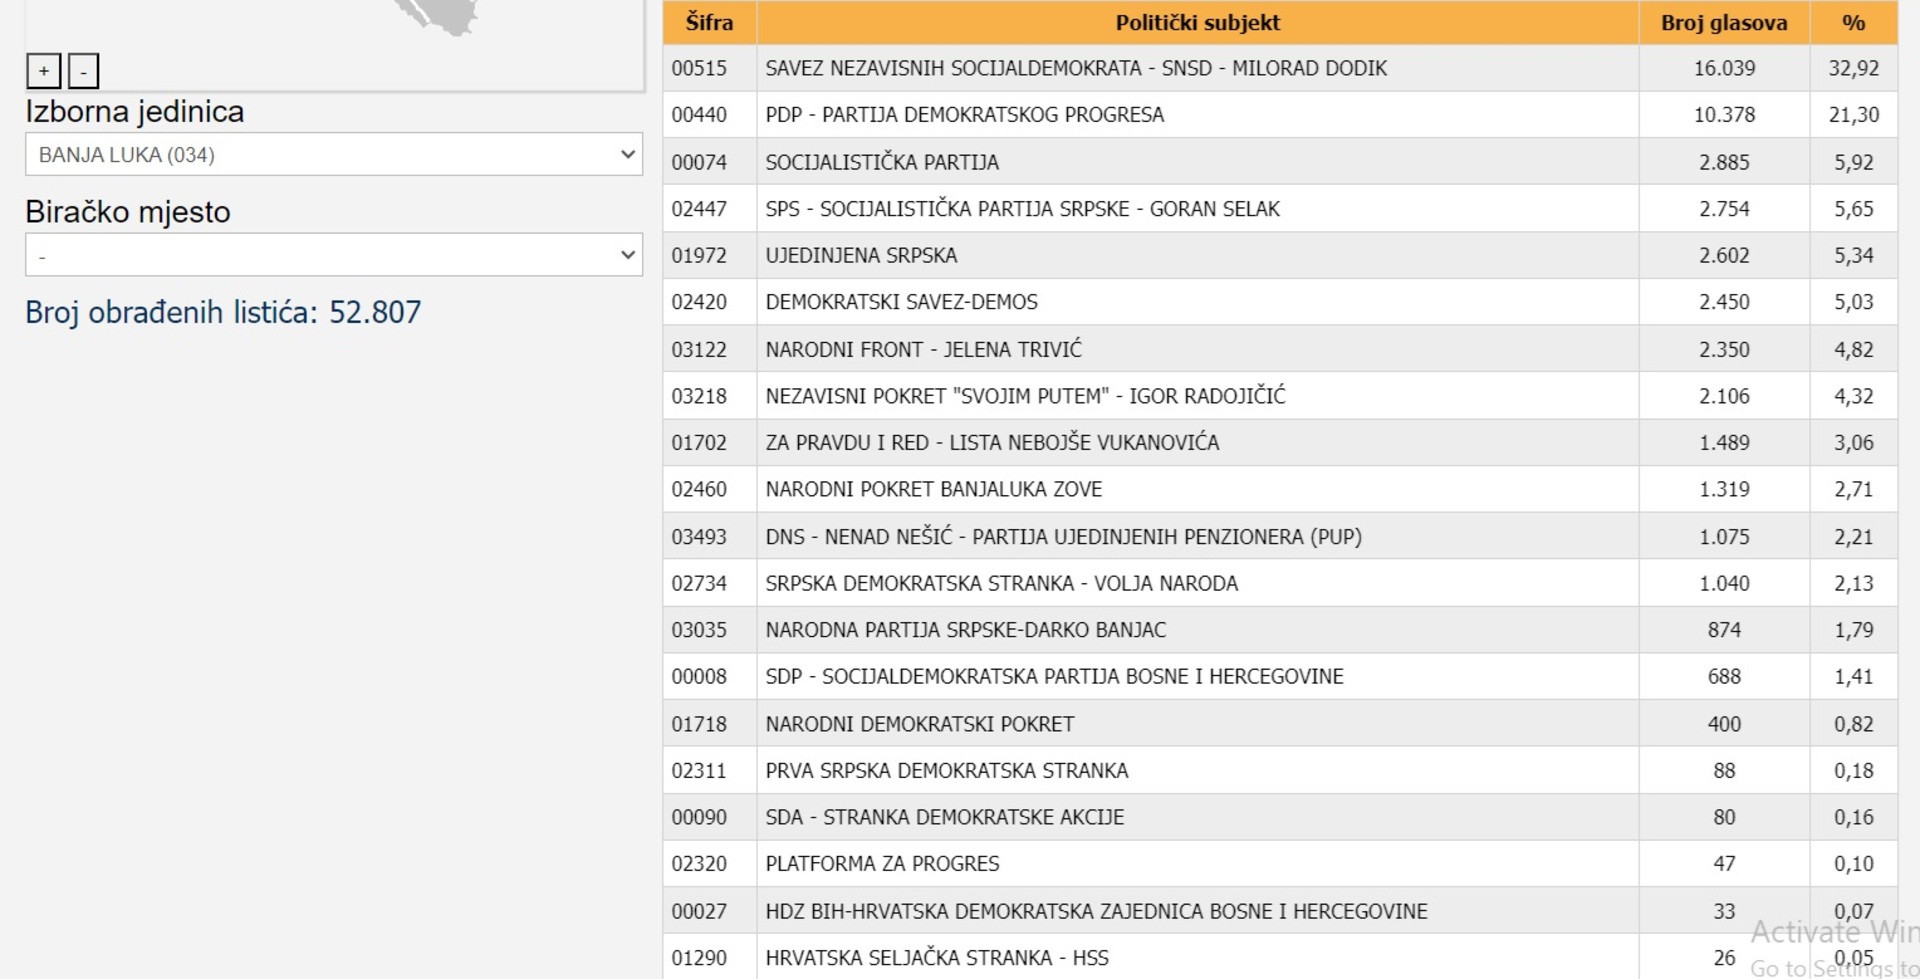Click the % column header

pos(1853,22)
